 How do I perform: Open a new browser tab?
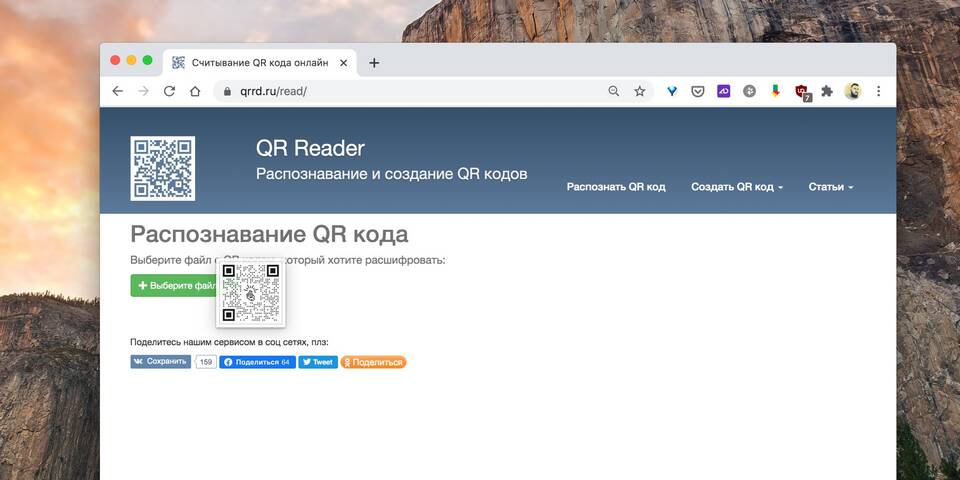point(374,62)
